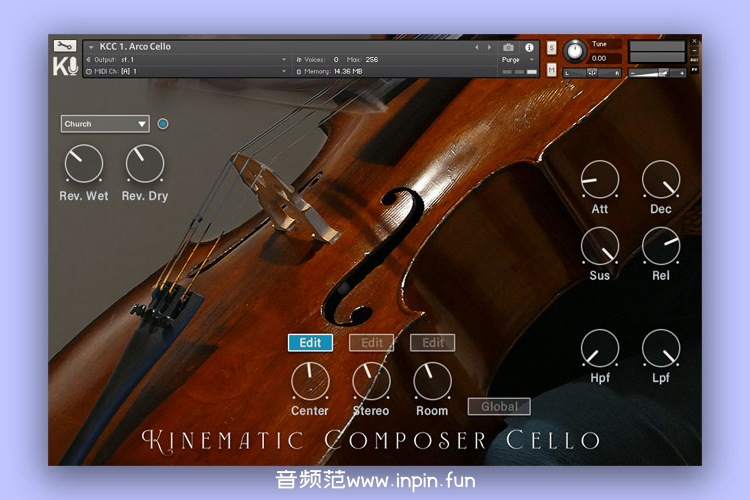Click the Tune value 0.00 field
750x500 pixels.
point(605,58)
